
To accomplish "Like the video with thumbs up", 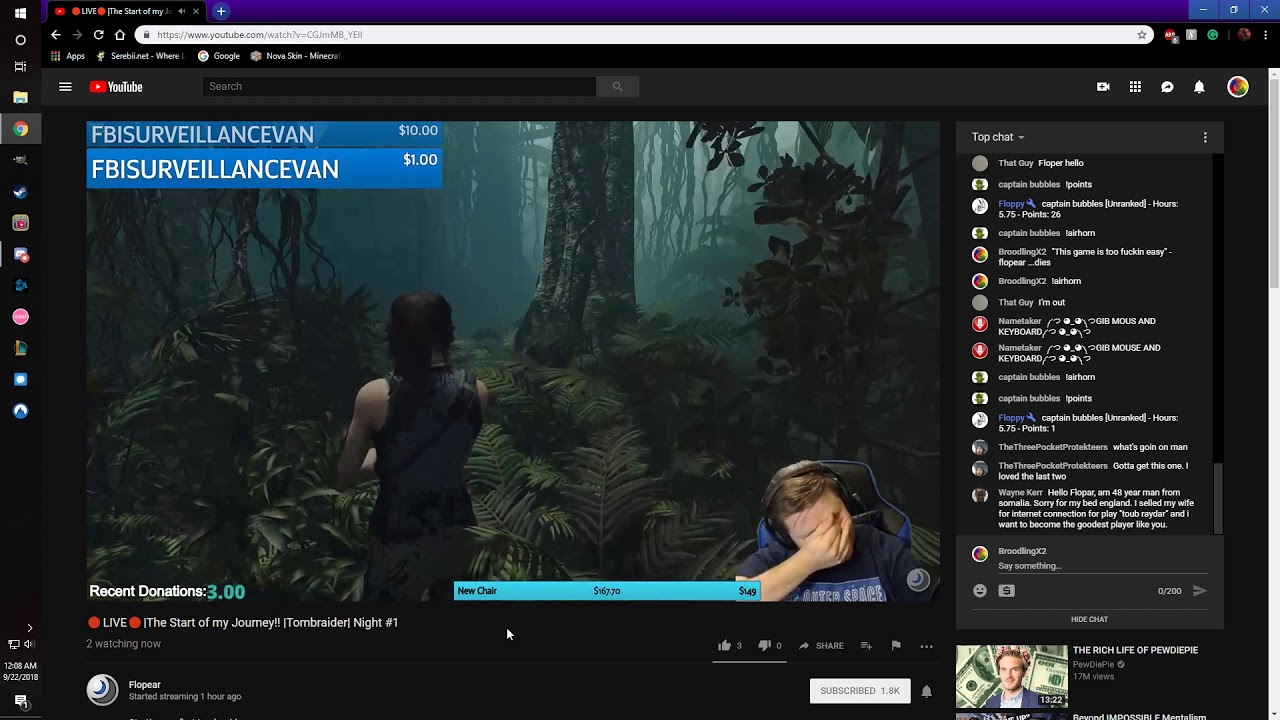I will coord(725,646).
